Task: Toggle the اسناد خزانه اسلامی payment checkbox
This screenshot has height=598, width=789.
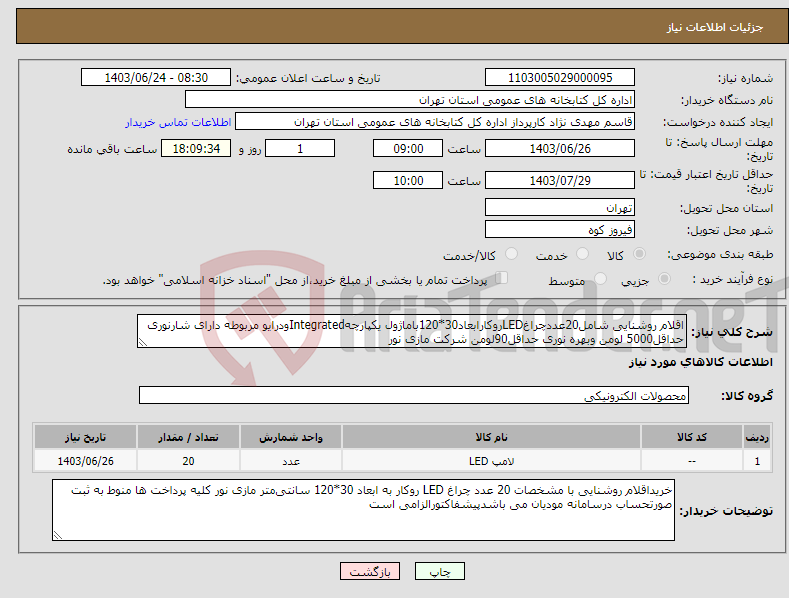Action: pyautogui.click(x=502, y=277)
